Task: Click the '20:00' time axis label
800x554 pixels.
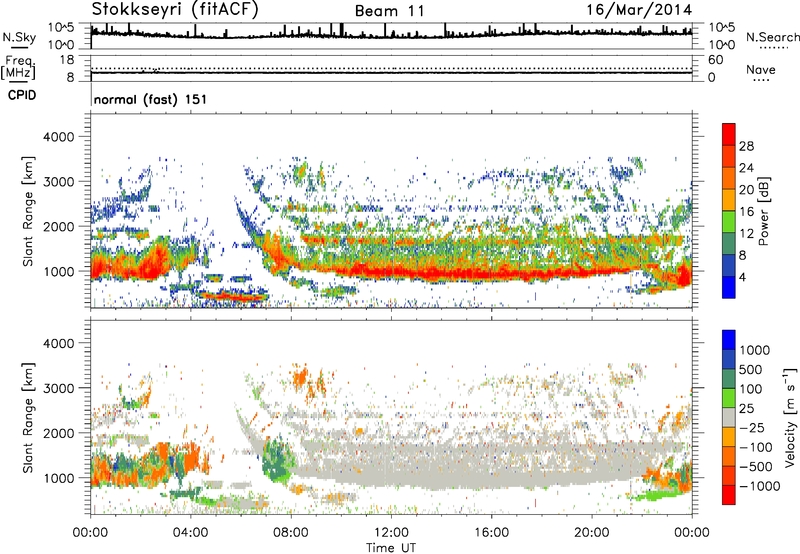Action: pos(592,533)
